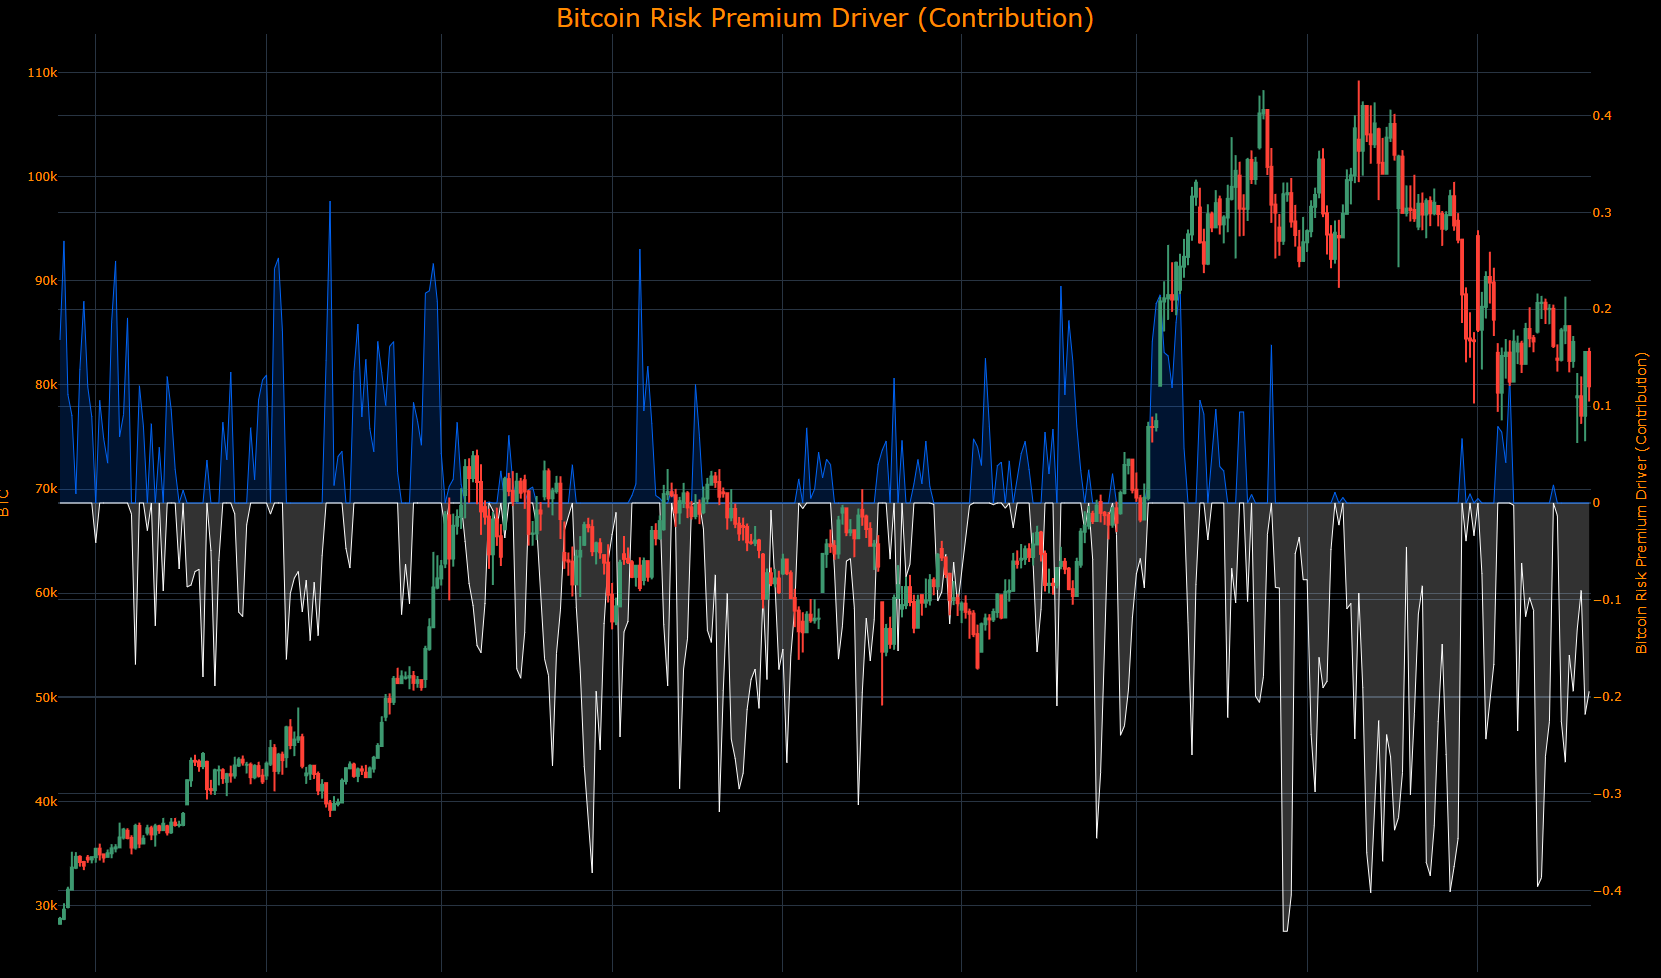This screenshot has width=1661, height=978.
Task: Click the 100k label on the BTC axis
Action: [43, 177]
